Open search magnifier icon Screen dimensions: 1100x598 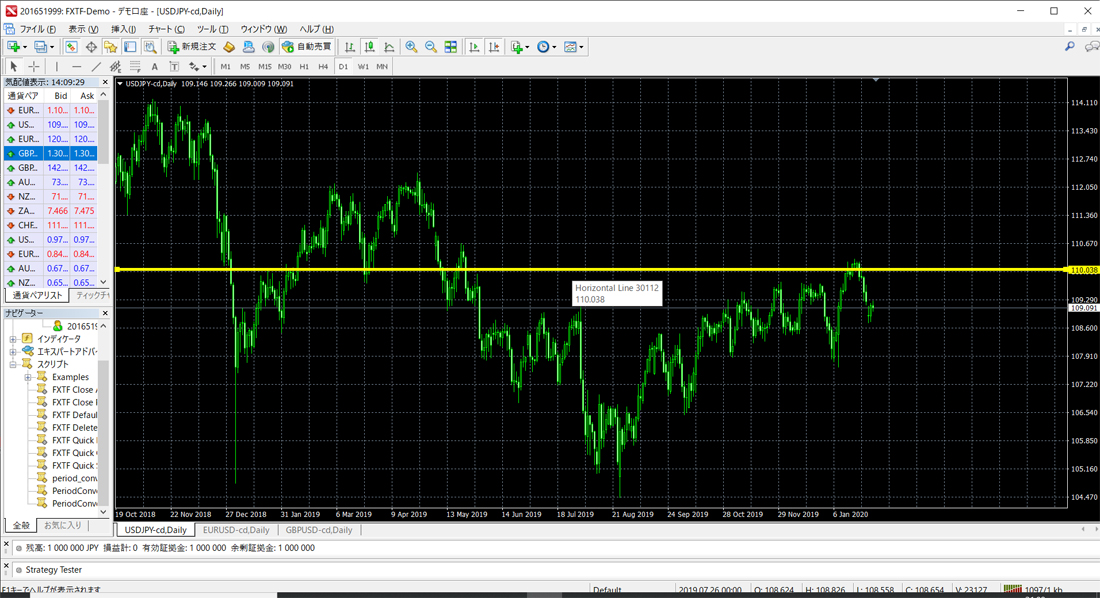(1070, 46)
